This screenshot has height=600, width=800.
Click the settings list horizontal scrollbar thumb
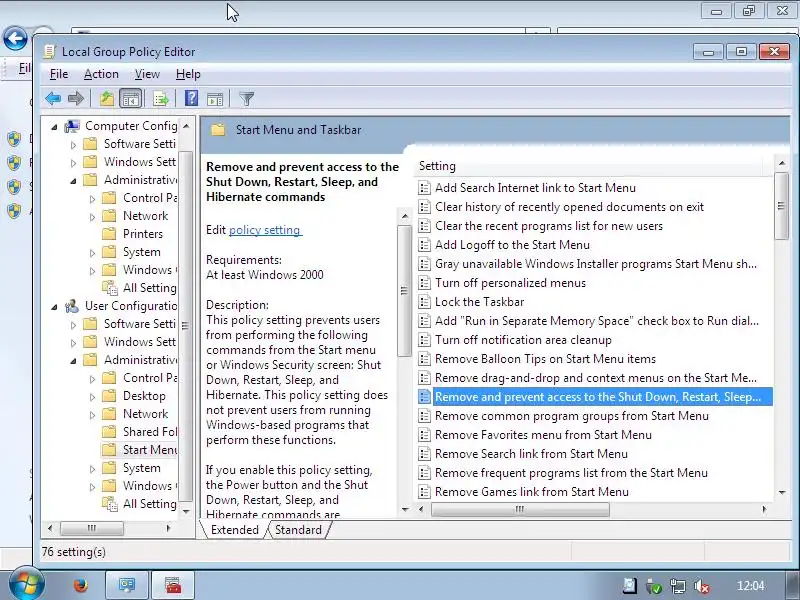click(x=520, y=509)
